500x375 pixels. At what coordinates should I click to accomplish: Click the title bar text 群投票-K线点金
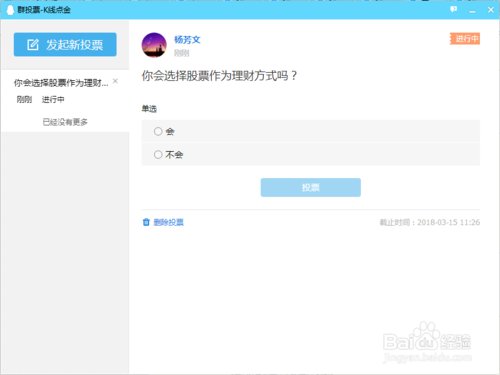click(44, 10)
